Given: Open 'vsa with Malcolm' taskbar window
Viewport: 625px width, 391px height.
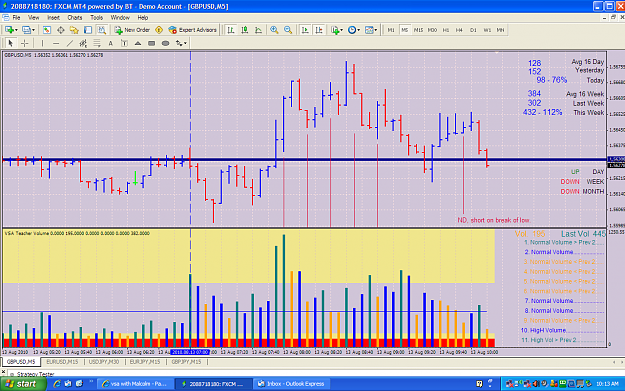Looking at the screenshot, I should [x=136, y=384].
